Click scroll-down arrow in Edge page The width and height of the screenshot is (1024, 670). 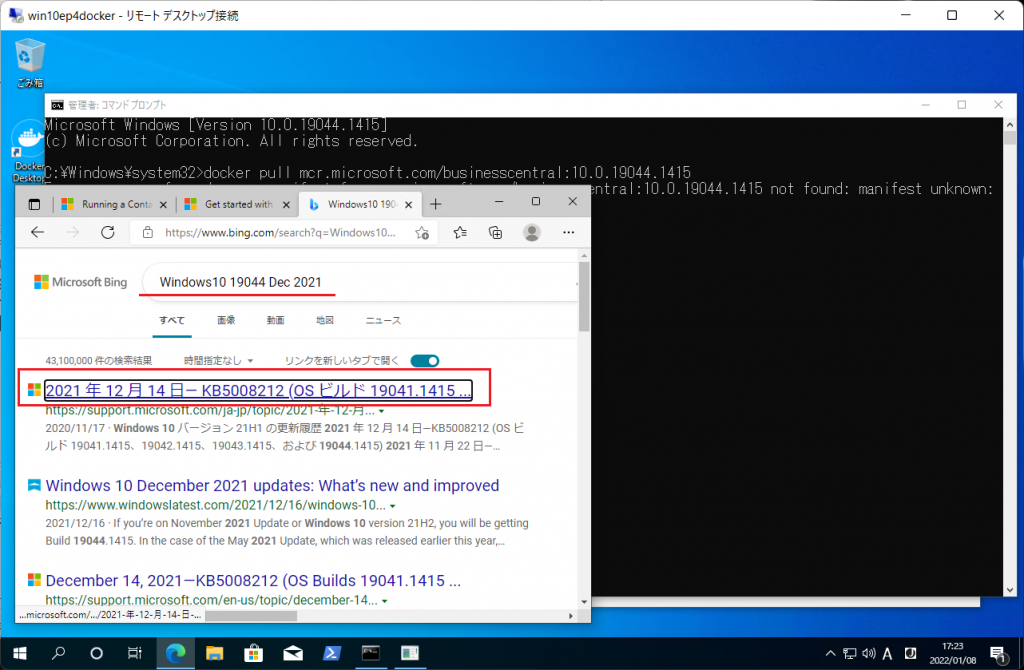(584, 601)
